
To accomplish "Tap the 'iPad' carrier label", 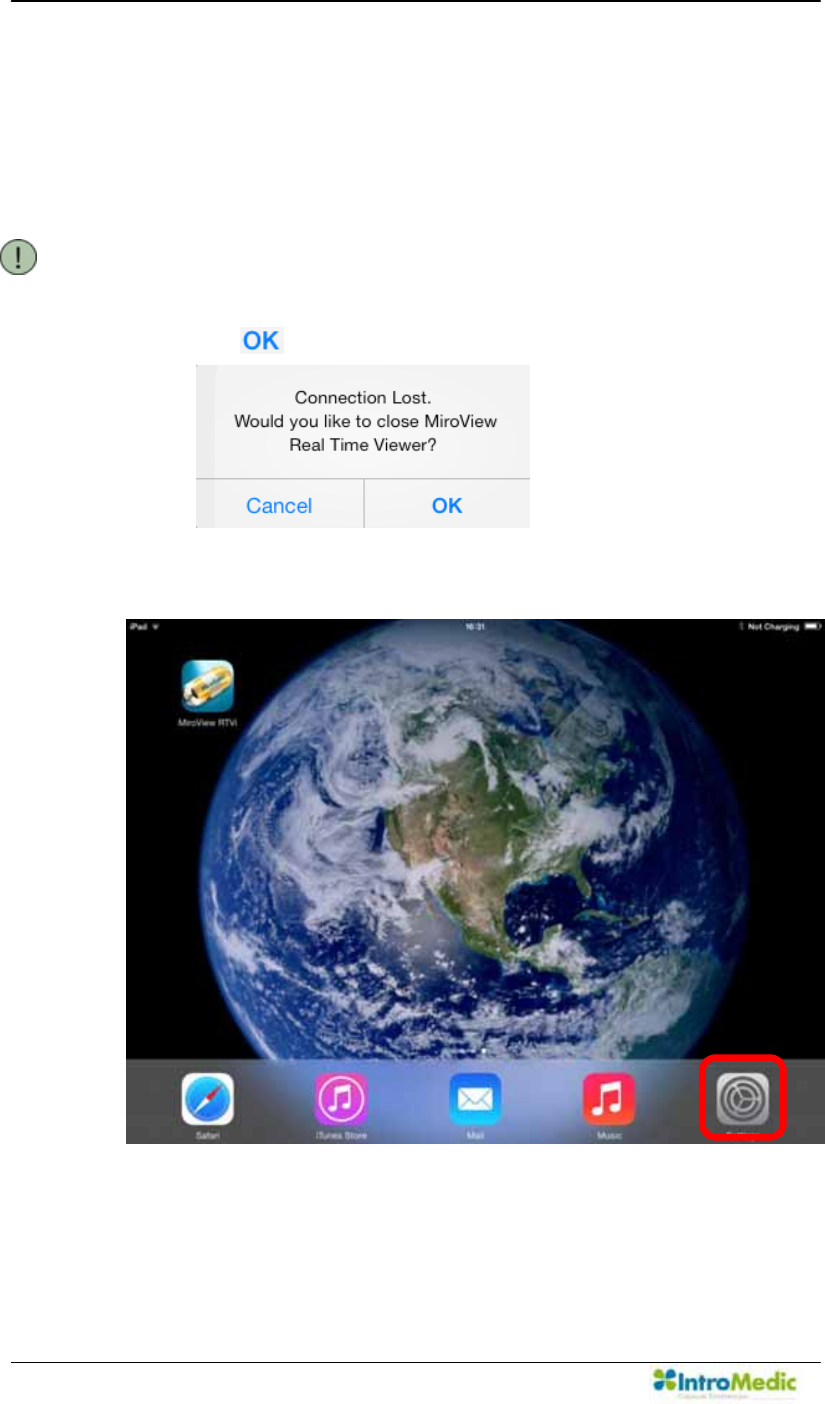I will (137, 627).
